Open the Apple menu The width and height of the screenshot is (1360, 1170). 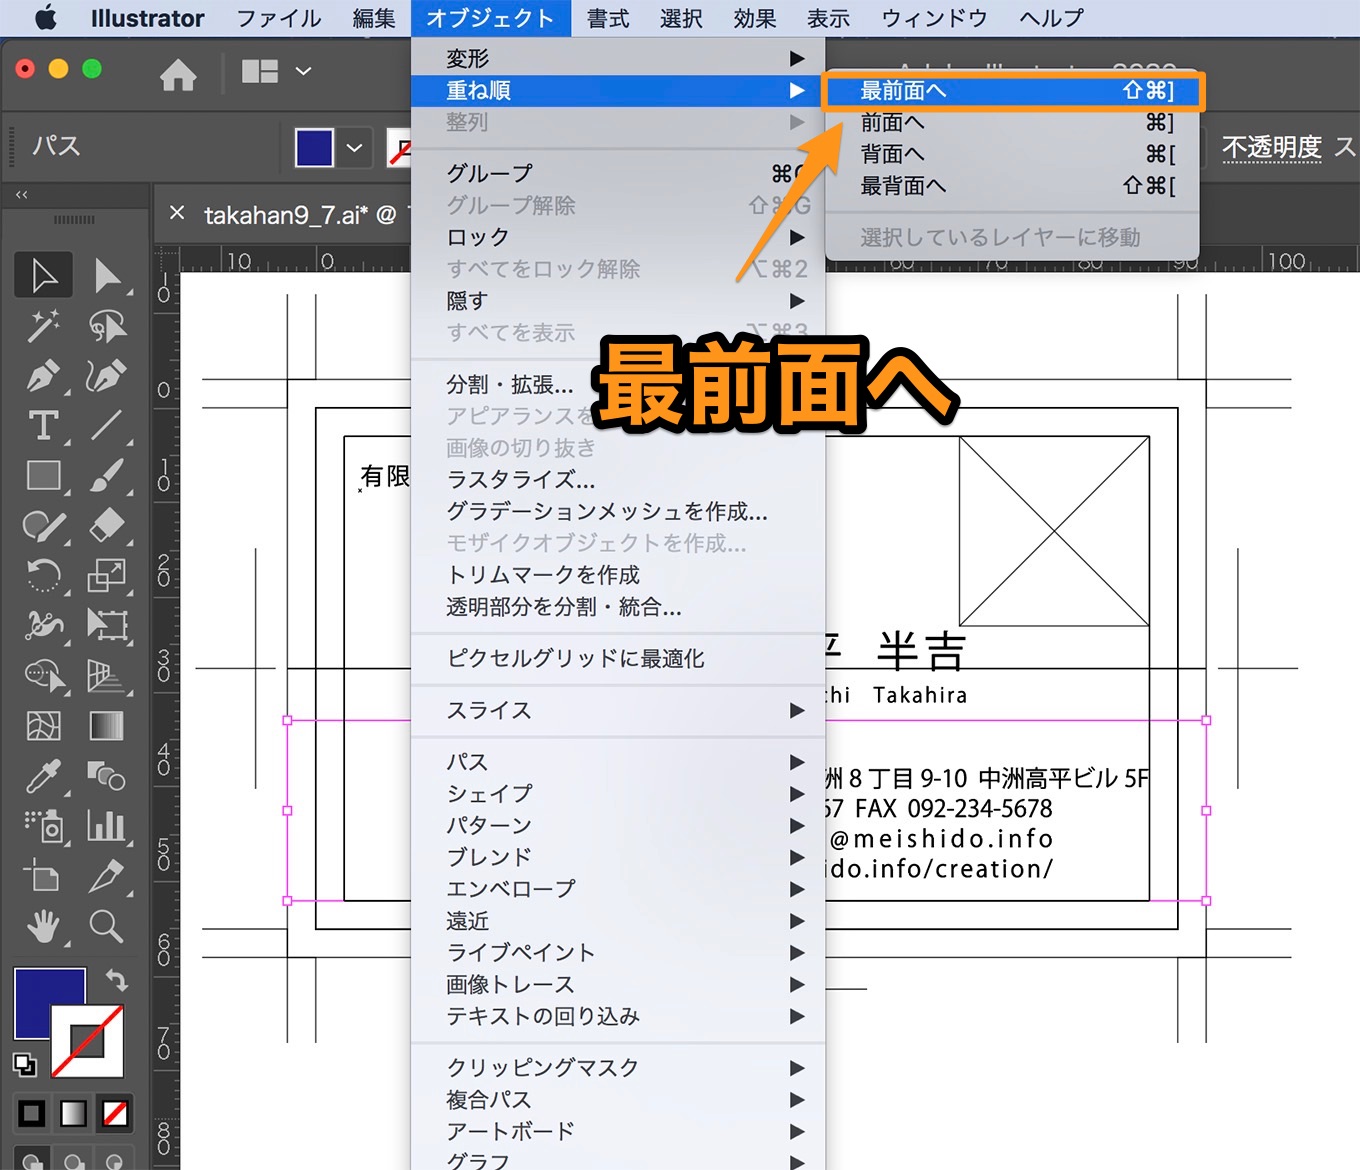(x=45, y=18)
